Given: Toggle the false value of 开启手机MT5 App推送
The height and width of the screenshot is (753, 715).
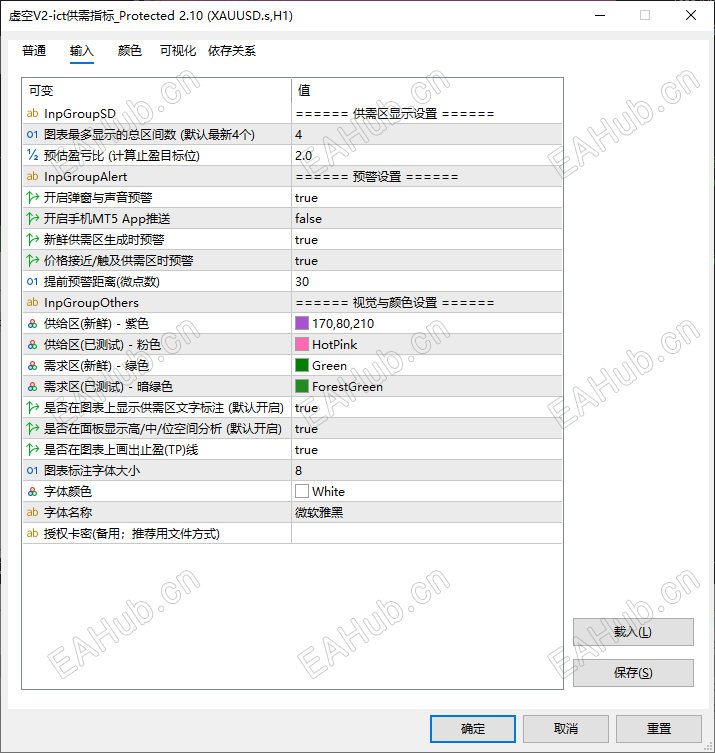Looking at the screenshot, I should 426,219.
